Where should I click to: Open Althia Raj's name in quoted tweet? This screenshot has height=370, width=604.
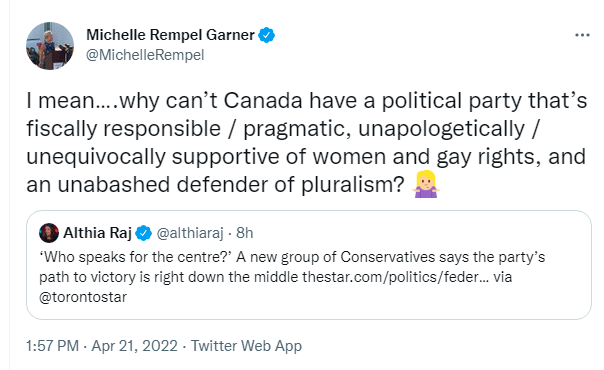point(98,233)
